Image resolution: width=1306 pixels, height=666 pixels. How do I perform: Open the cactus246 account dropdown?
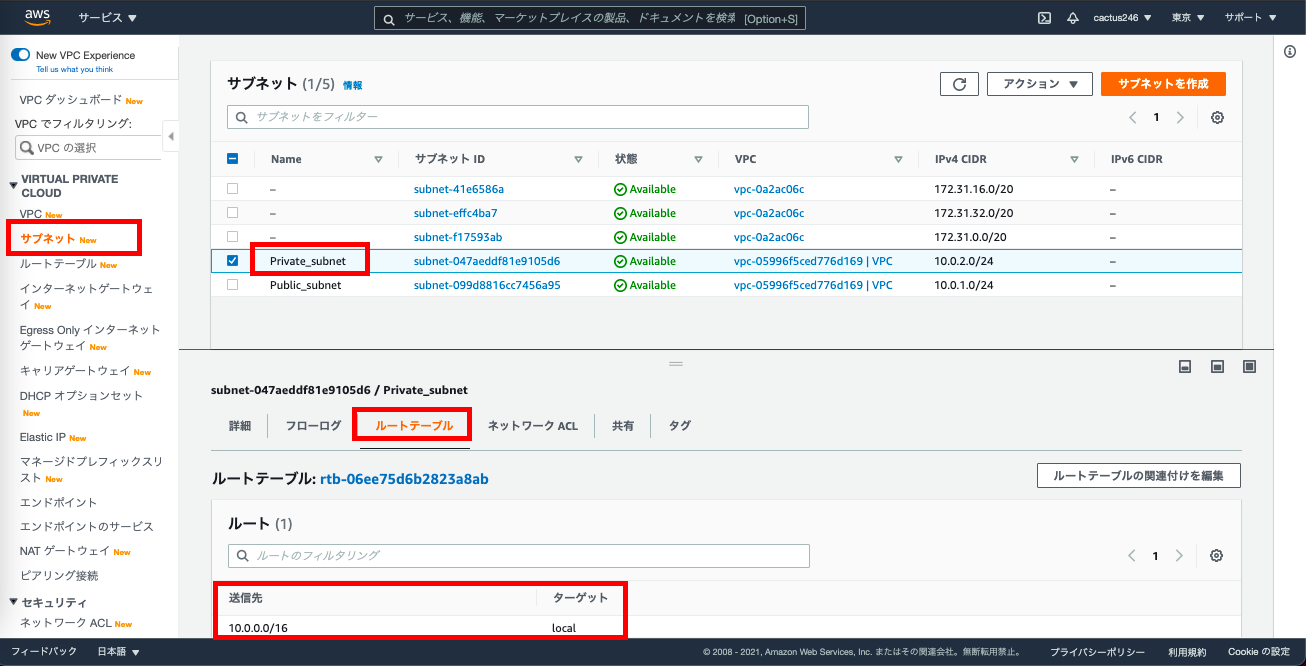(x=1122, y=18)
